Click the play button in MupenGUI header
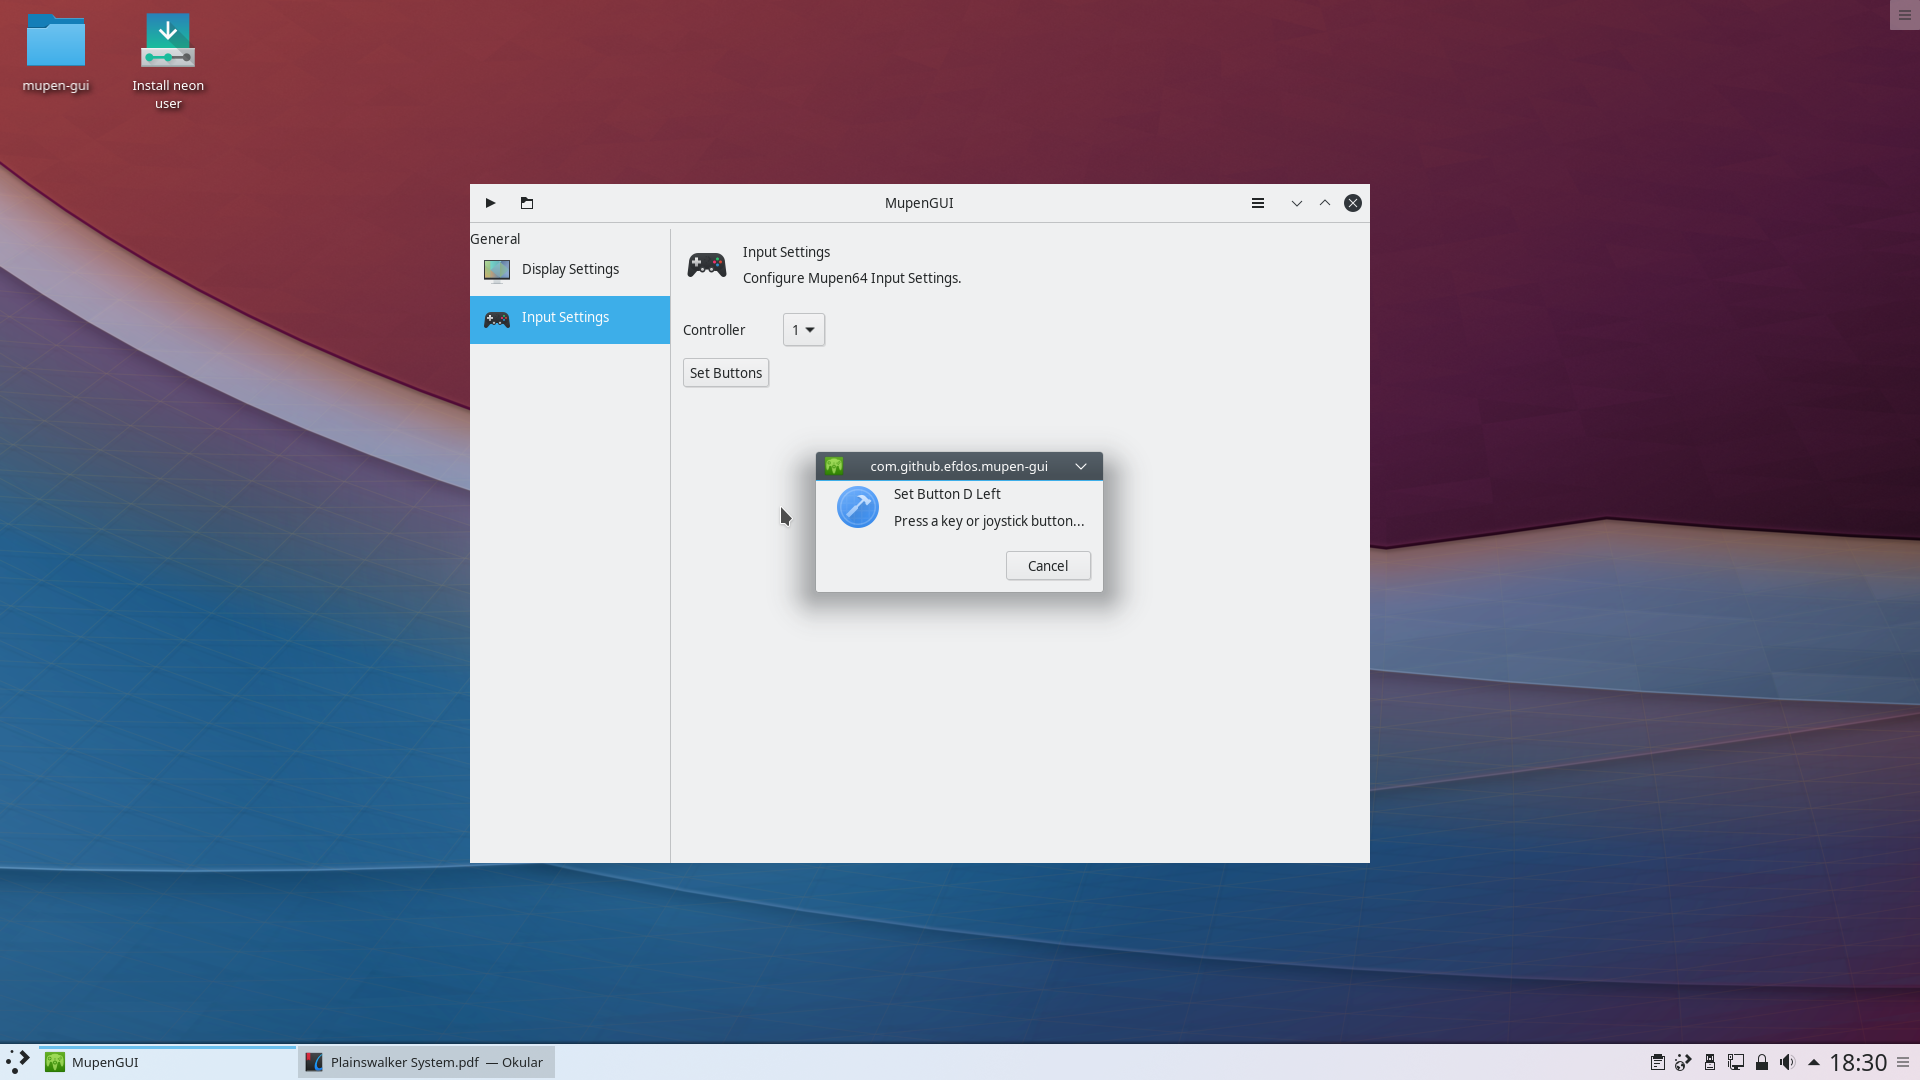 490,203
